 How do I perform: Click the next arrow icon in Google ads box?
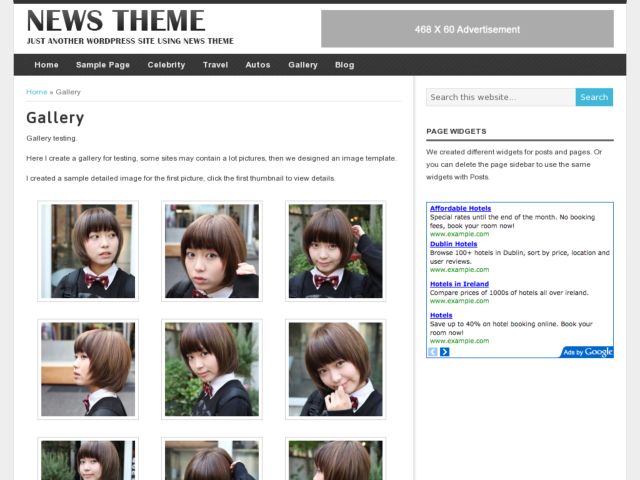coord(444,352)
